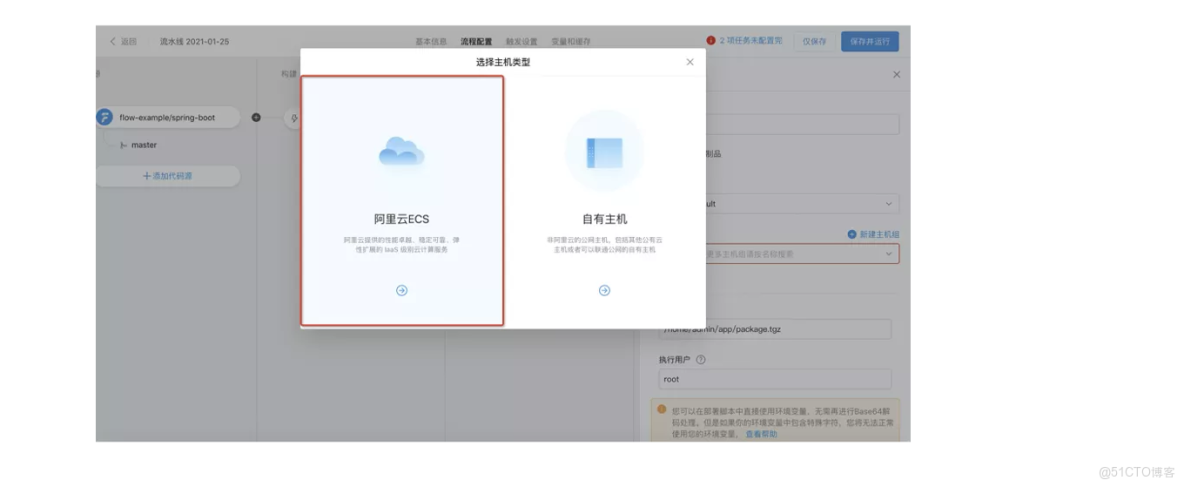This screenshot has width=1184, height=487.
Task: Click the flow-example/spring-boot source icon
Action: 104,117
